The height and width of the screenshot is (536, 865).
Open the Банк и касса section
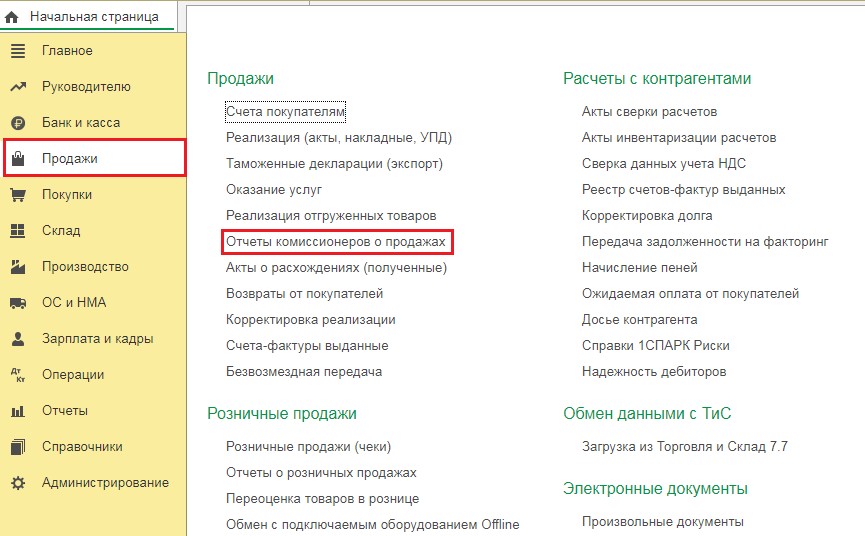pos(94,123)
